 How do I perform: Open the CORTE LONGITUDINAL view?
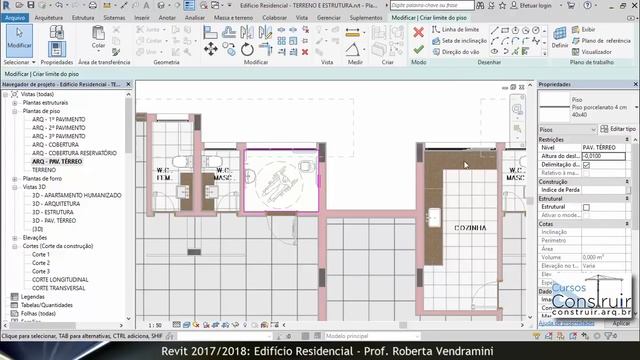(60, 280)
